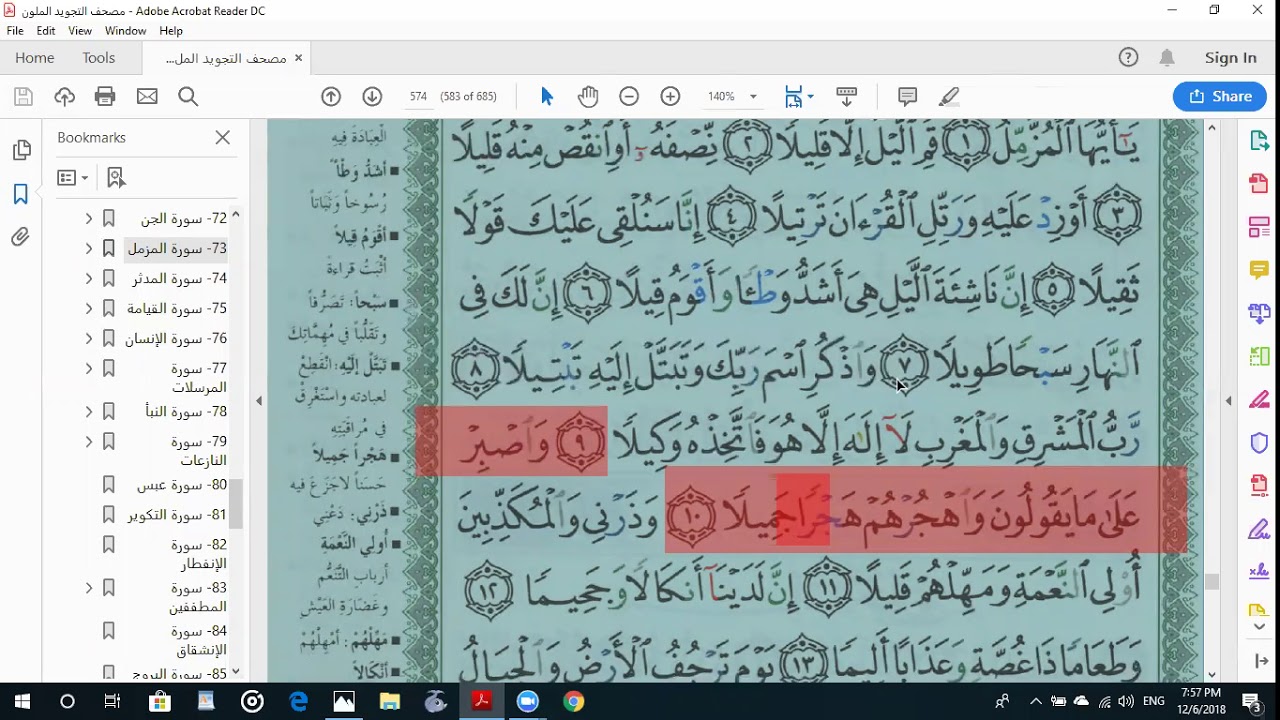Image resolution: width=1280 pixels, height=720 pixels.
Task: Open Zoom app from taskbar
Action: 527,701
